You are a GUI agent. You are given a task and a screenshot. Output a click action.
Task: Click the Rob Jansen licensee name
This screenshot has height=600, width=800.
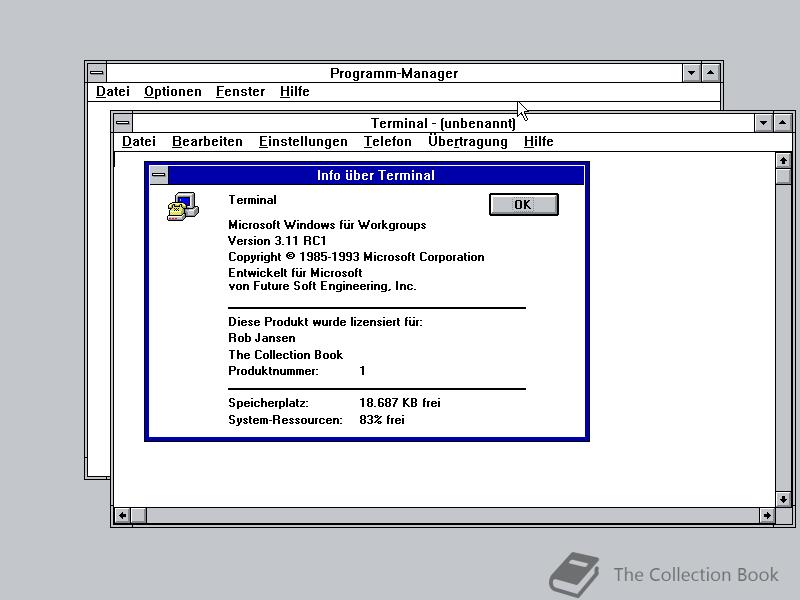pos(262,338)
